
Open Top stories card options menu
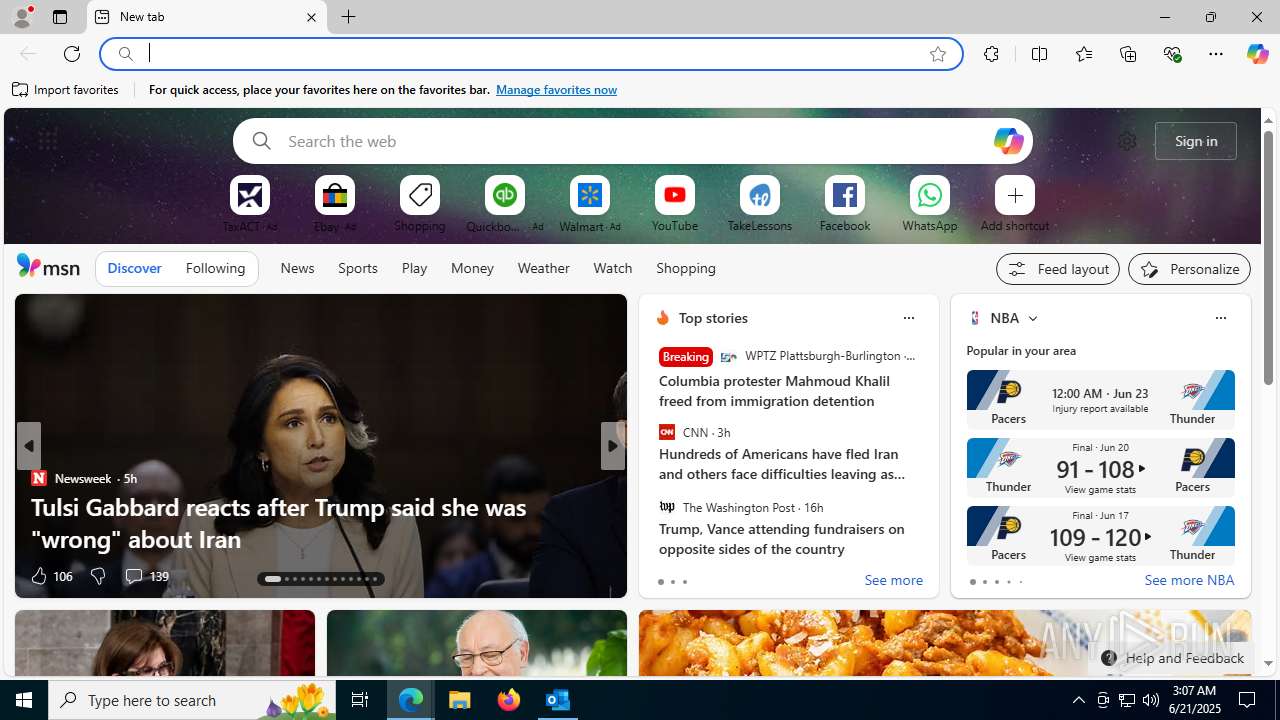pyautogui.click(x=908, y=318)
